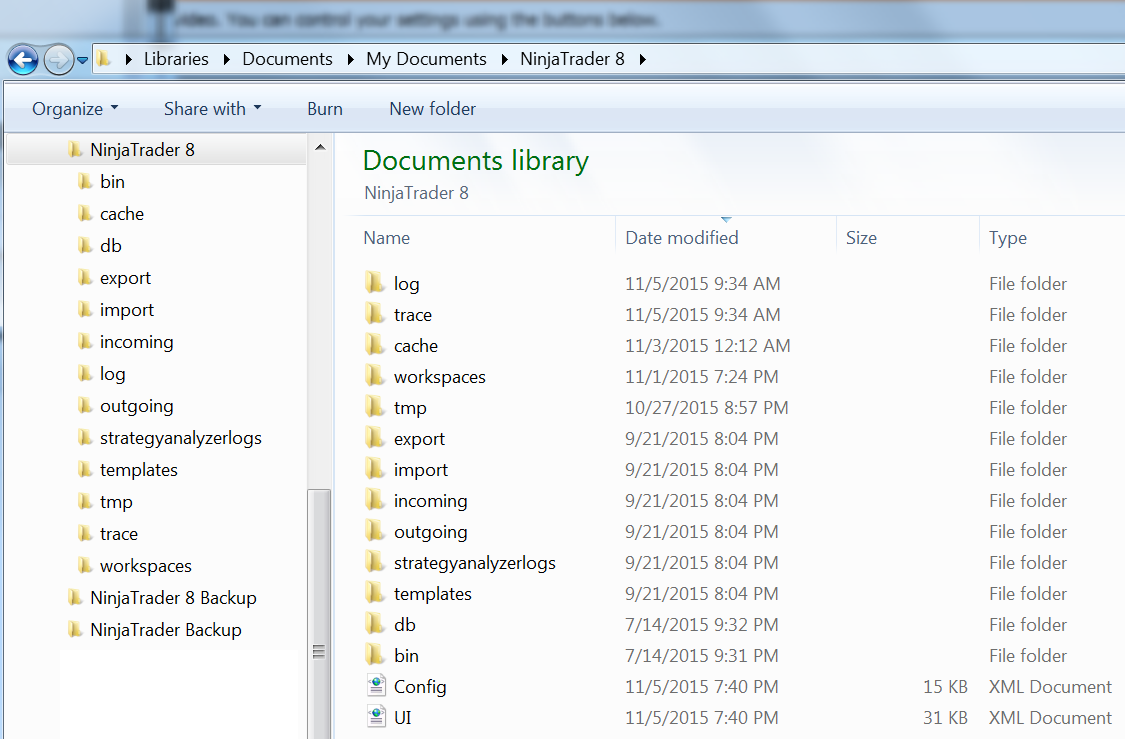Select NinjaTrader 8 in the navigation tree
Viewport: 1127px width, 739px height.
coord(142,150)
